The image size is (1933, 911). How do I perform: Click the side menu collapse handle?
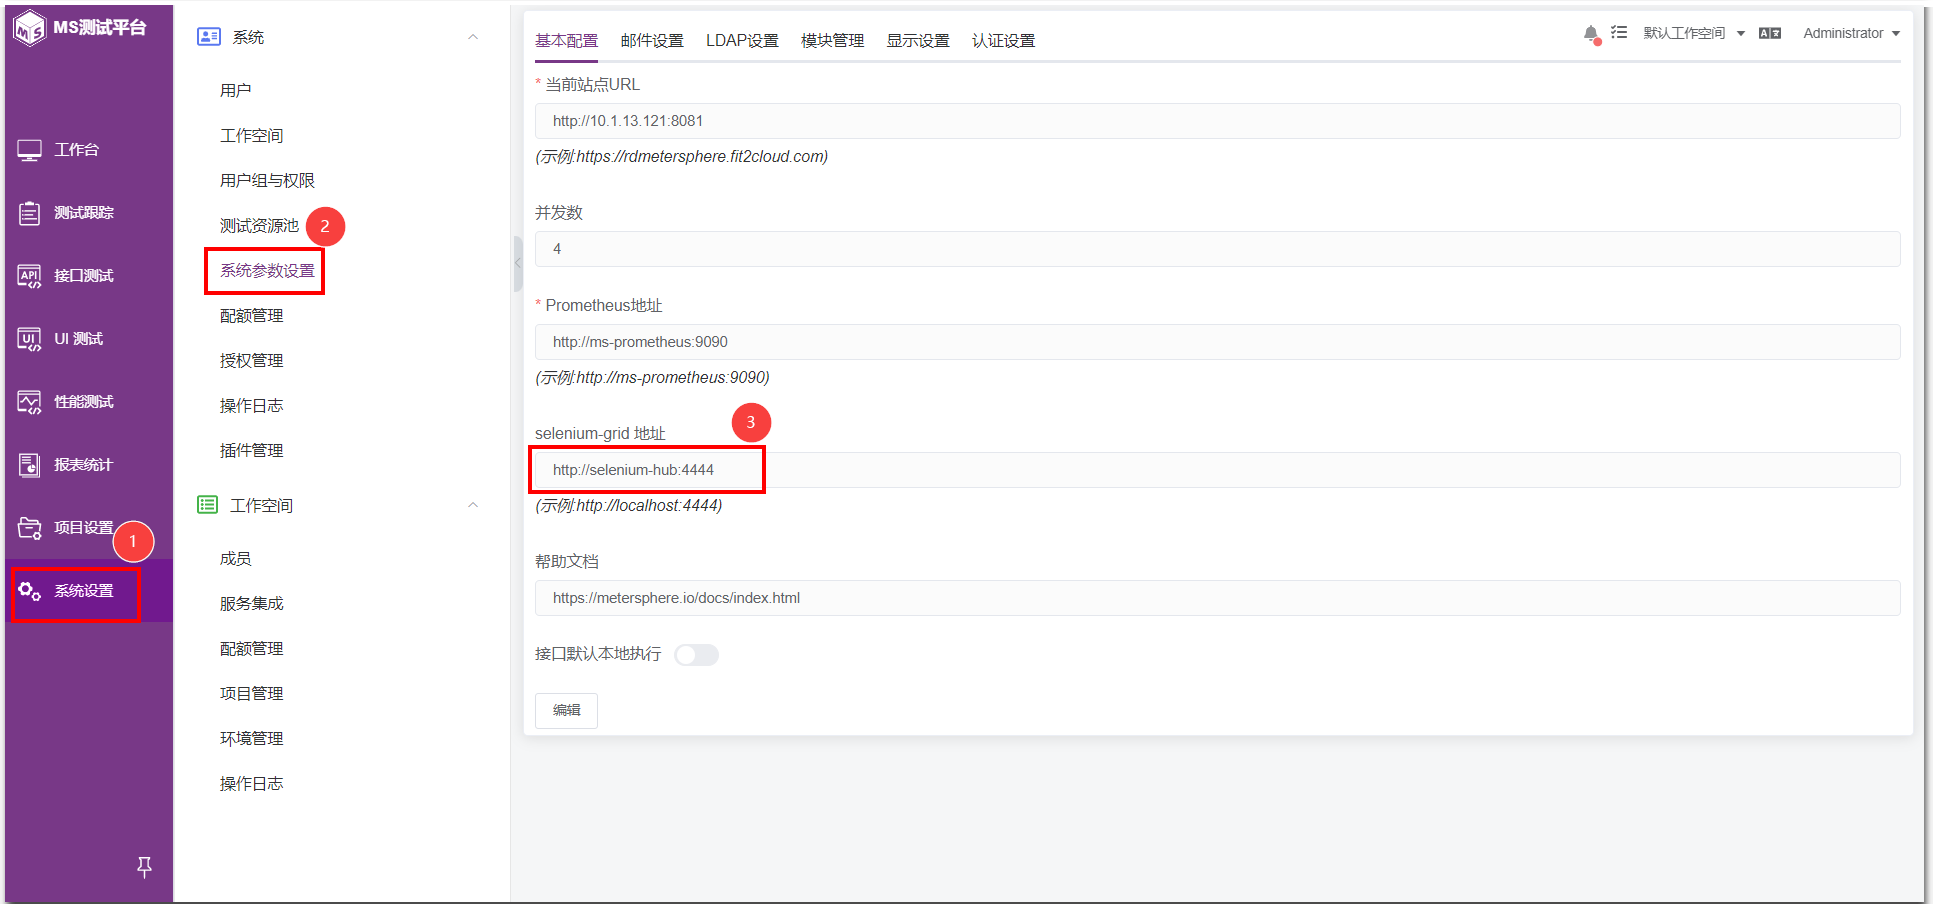[518, 263]
